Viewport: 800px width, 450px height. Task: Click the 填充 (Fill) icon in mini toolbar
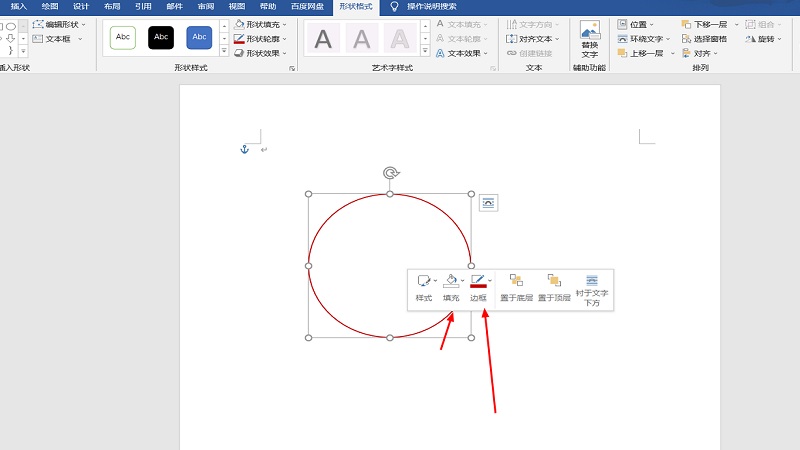[x=450, y=282]
